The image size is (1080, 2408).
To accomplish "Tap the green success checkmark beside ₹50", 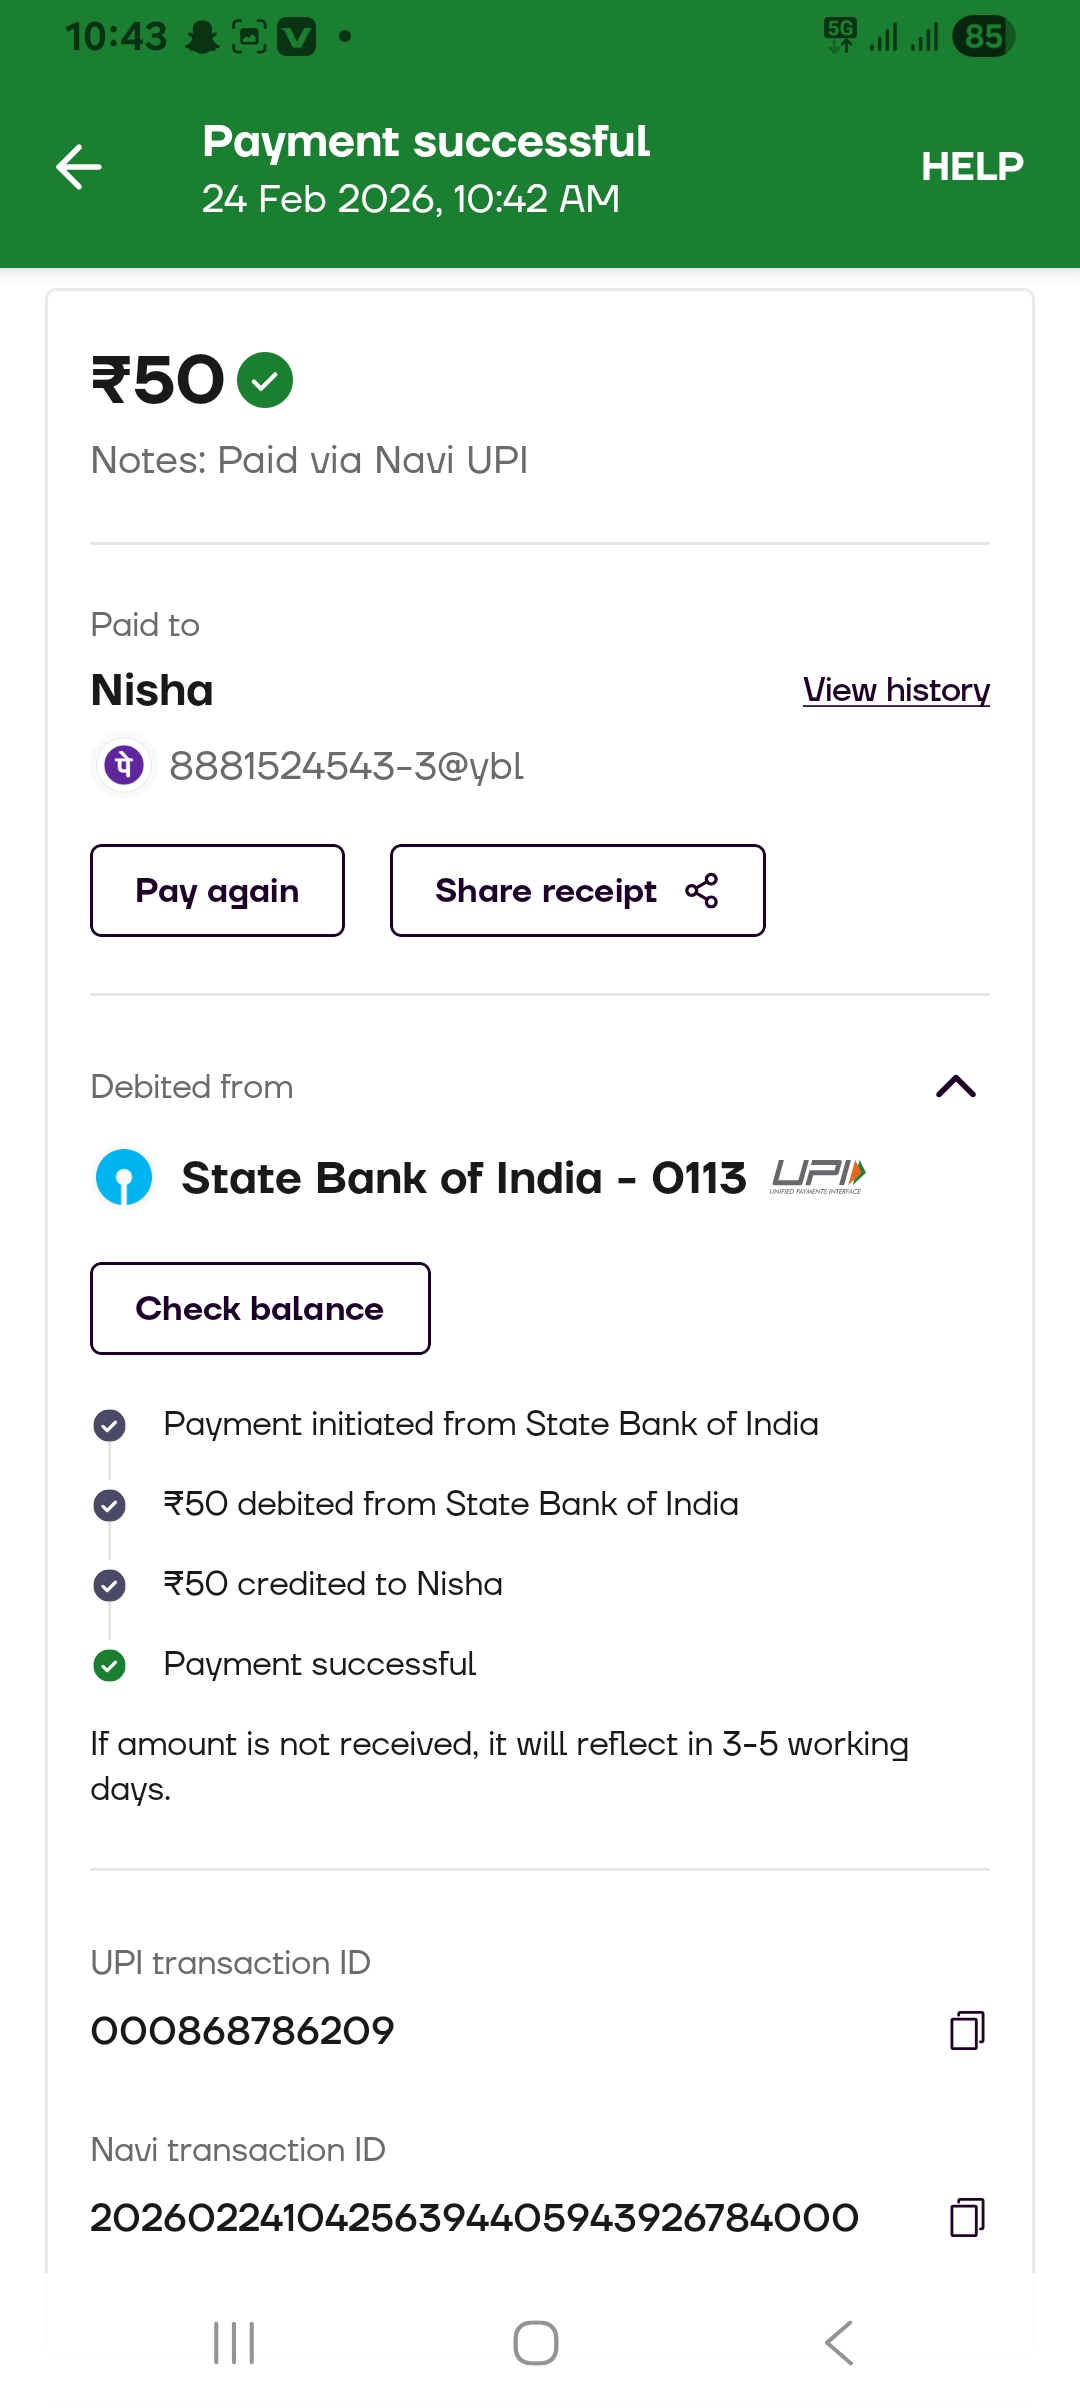I will point(265,381).
